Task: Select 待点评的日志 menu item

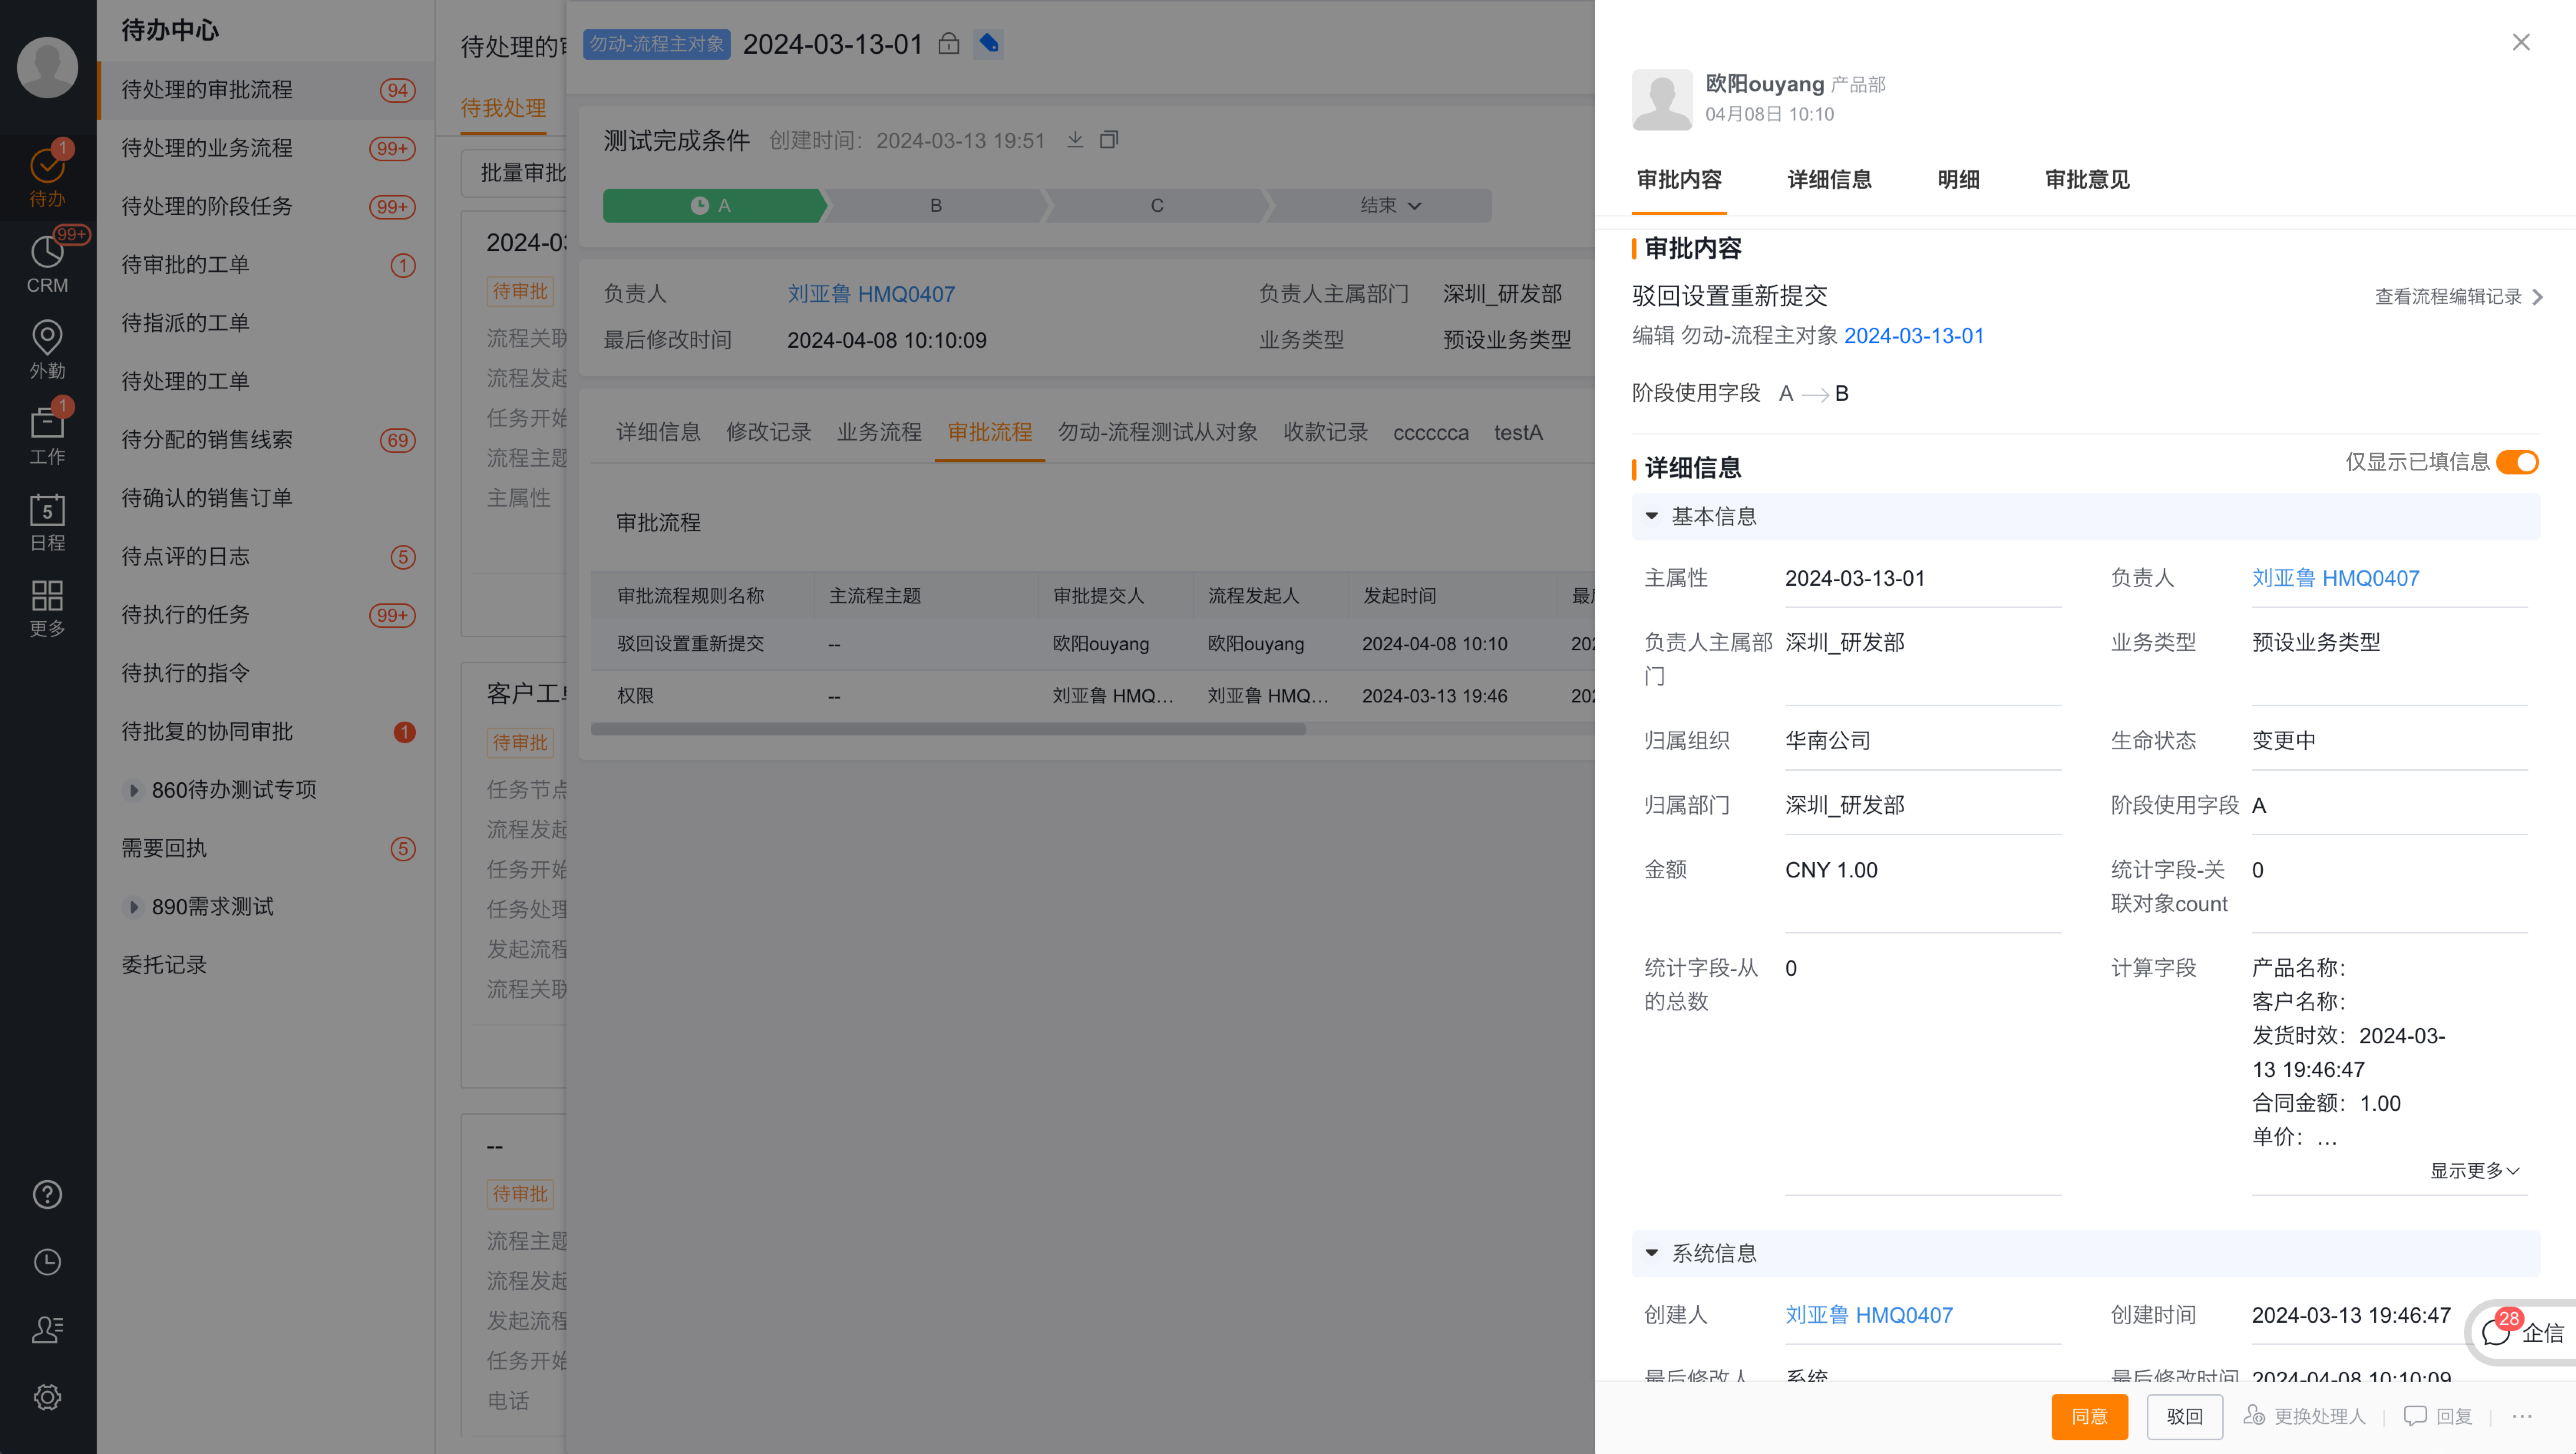Action: pos(266,557)
